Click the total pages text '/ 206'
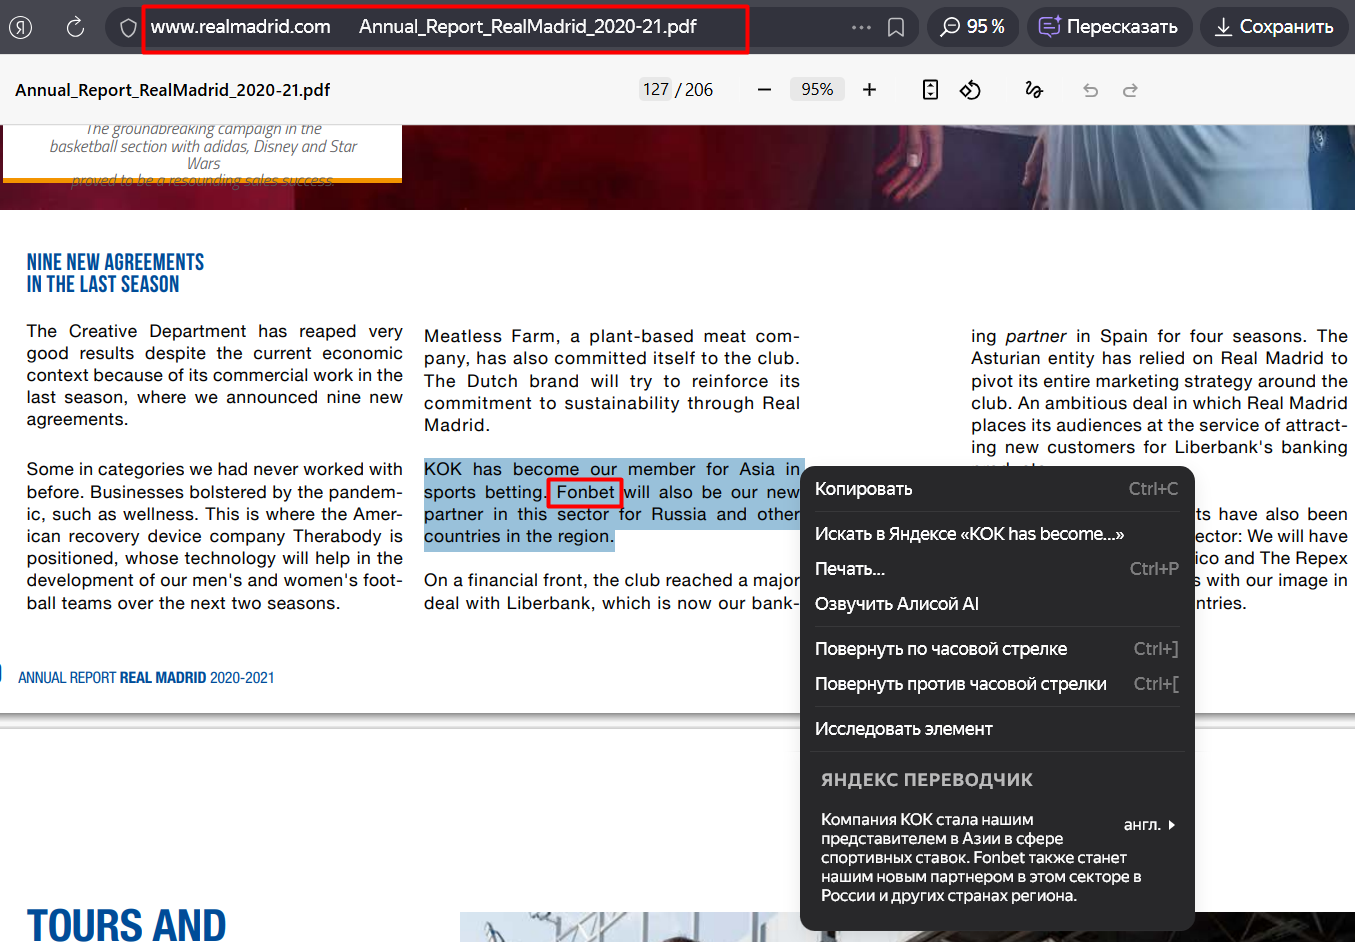The image size is (1355, 942). 694,90
